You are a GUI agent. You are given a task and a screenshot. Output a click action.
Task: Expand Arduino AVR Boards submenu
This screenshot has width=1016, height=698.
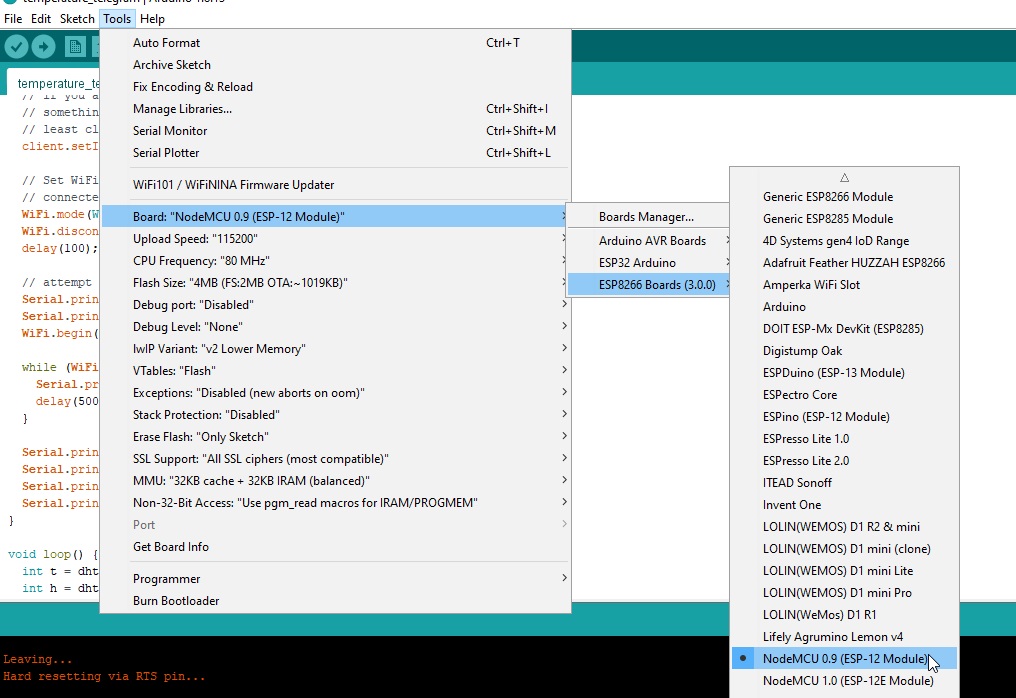click(x=649, y=241)
